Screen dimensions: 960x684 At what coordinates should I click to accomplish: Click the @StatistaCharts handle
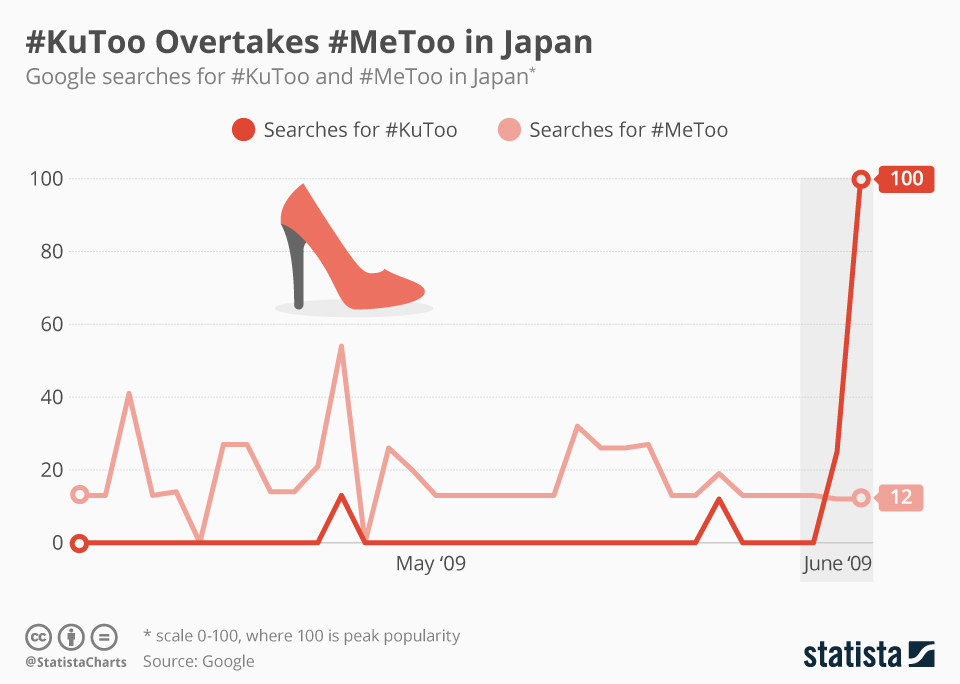76,662
